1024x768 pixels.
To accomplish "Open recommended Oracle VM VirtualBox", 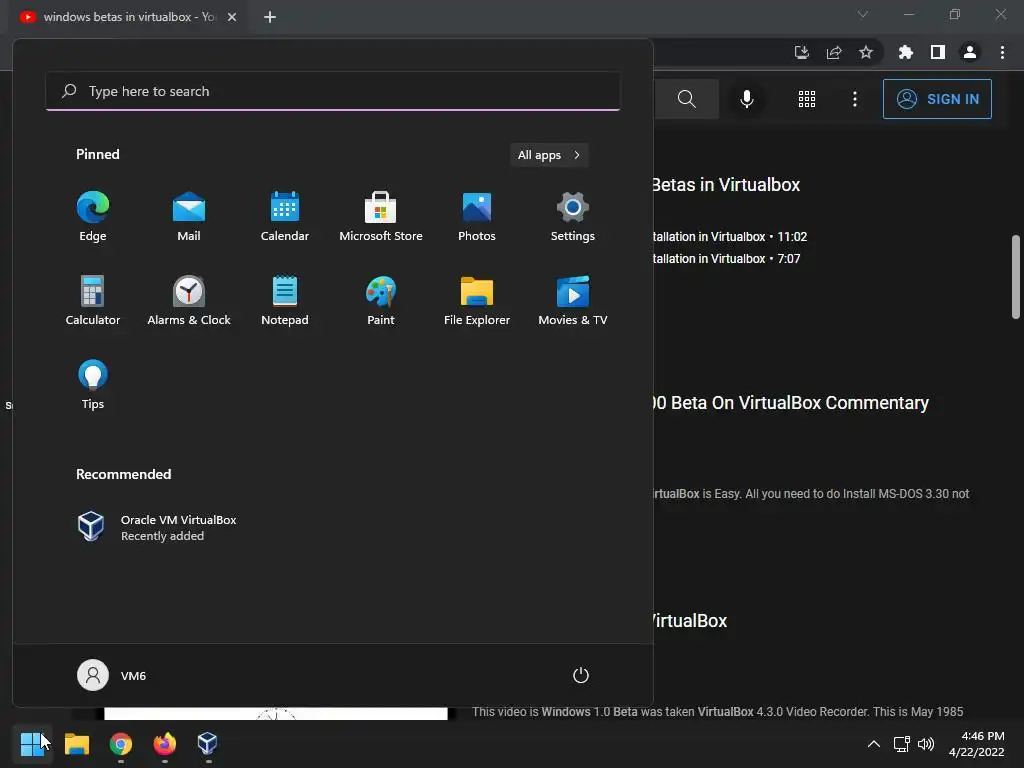I will coord(157,527).
